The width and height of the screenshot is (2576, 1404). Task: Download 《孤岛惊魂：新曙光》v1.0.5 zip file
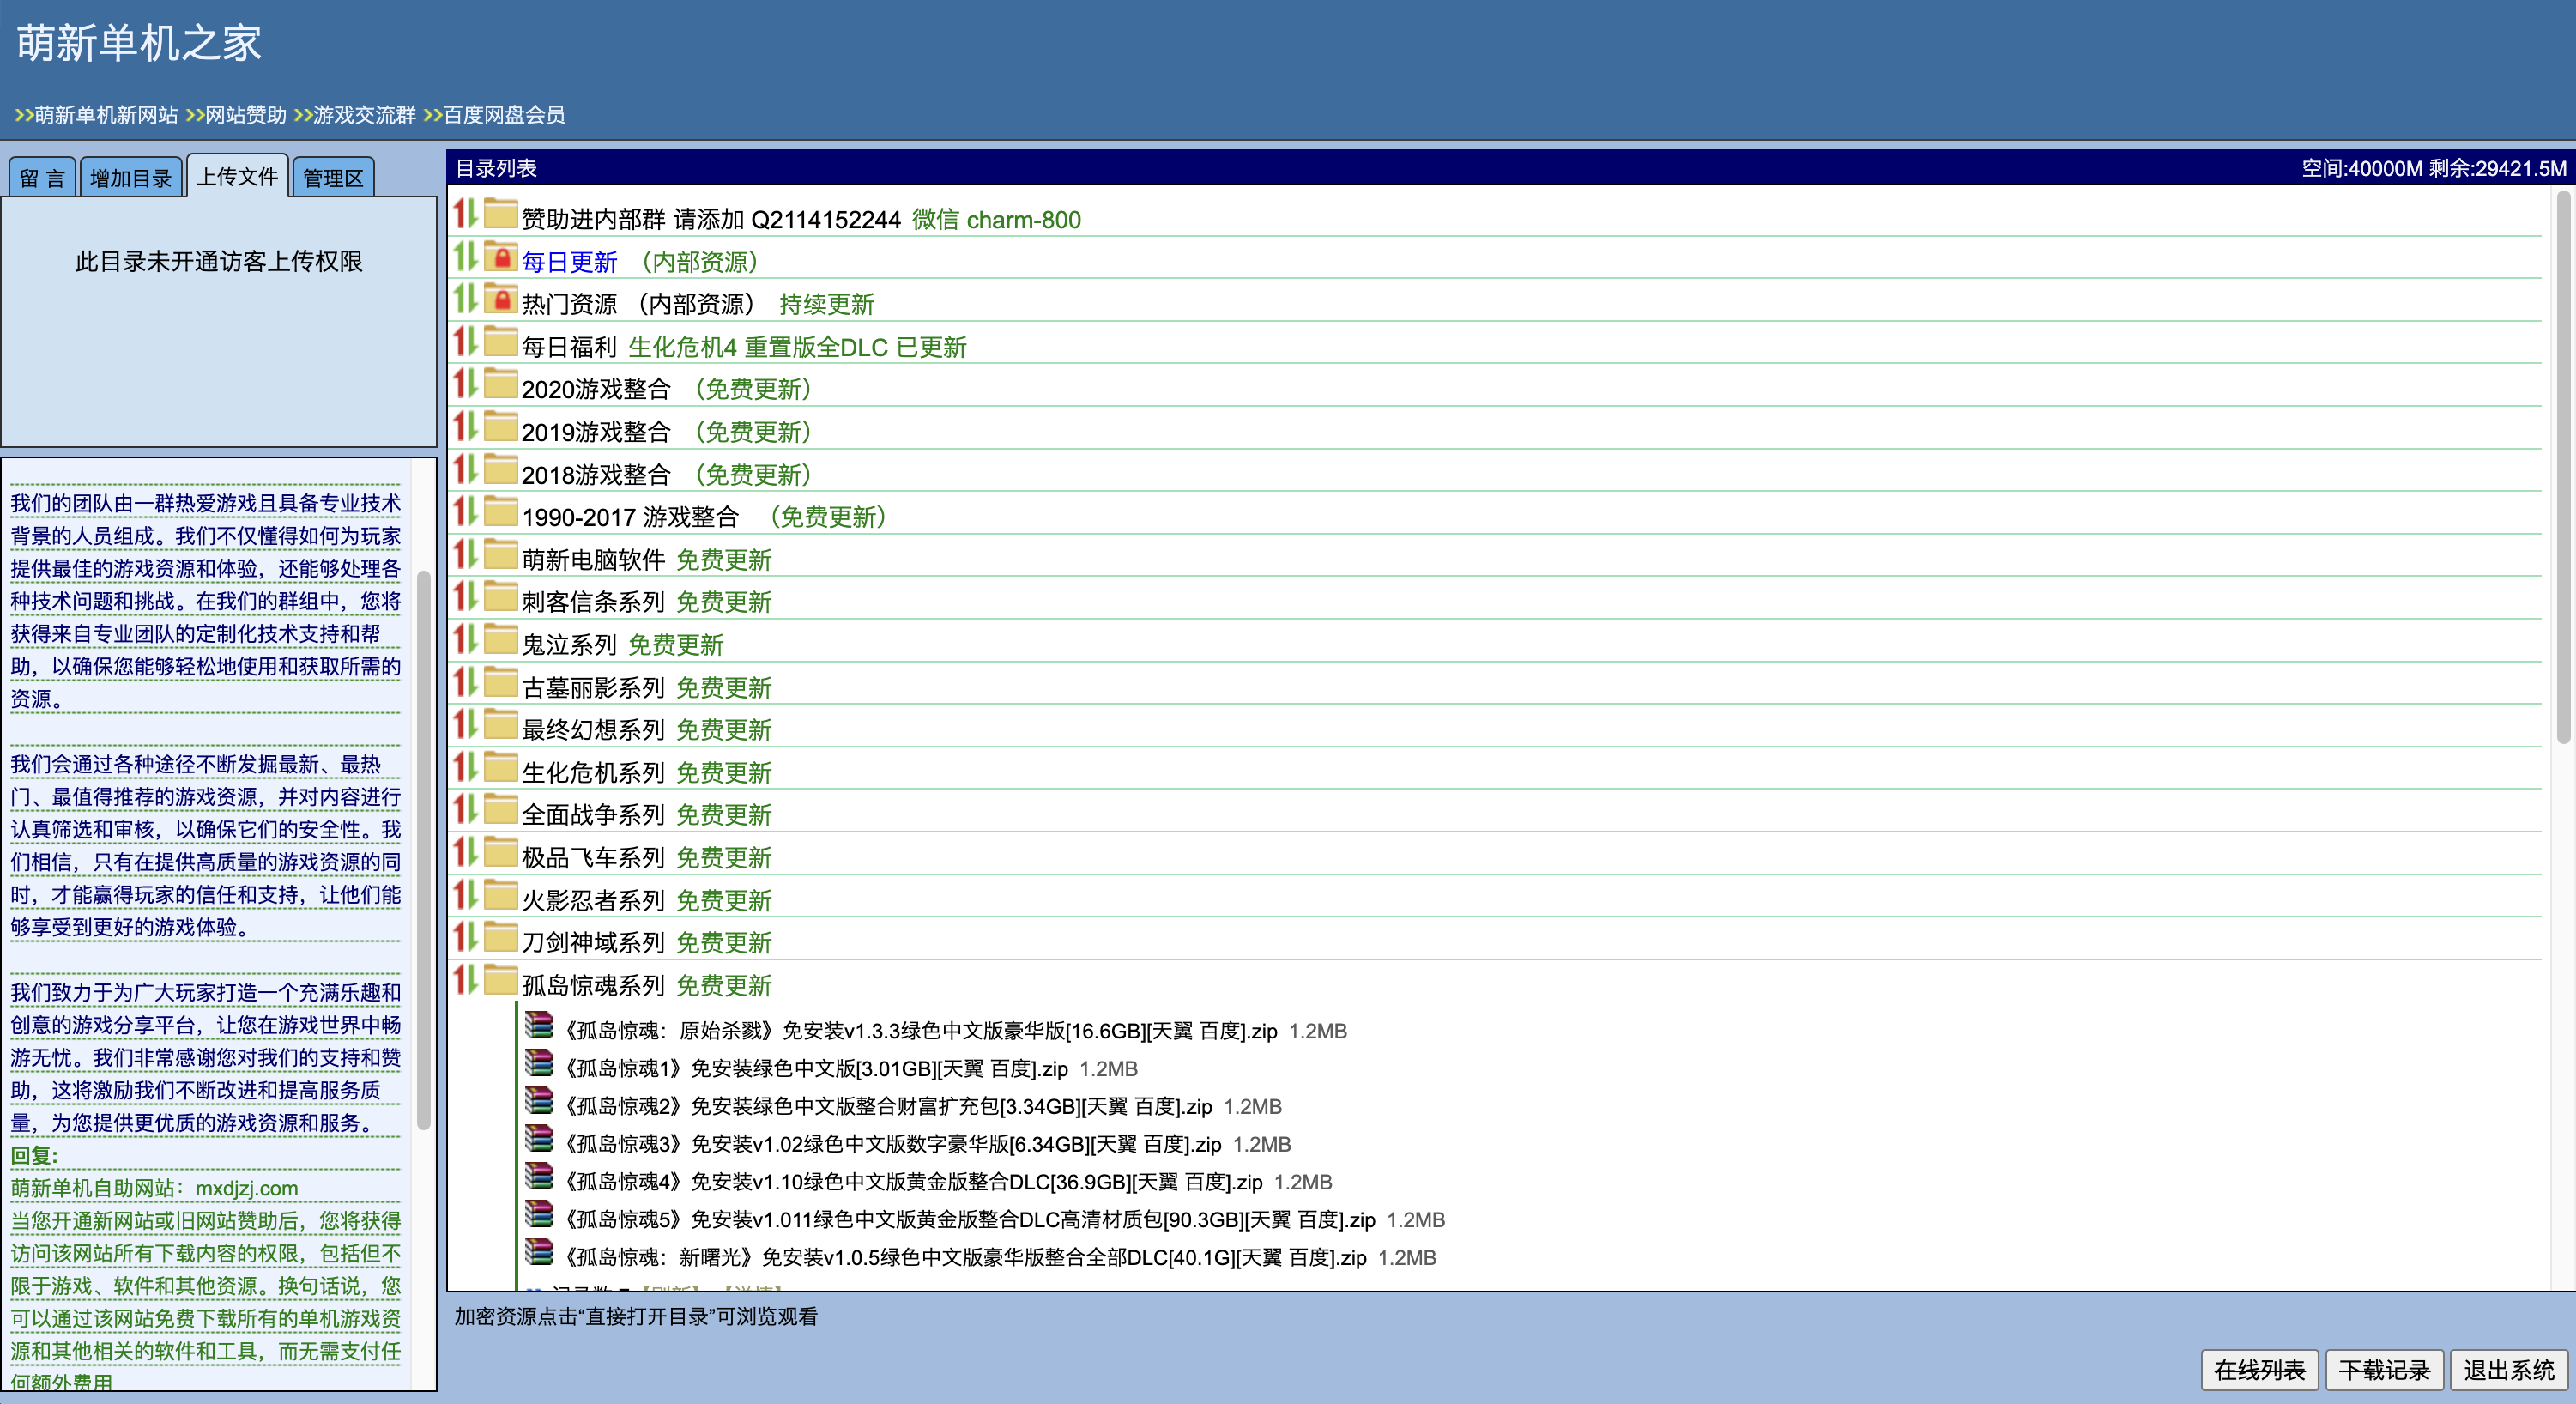[x=964, y=1258]
